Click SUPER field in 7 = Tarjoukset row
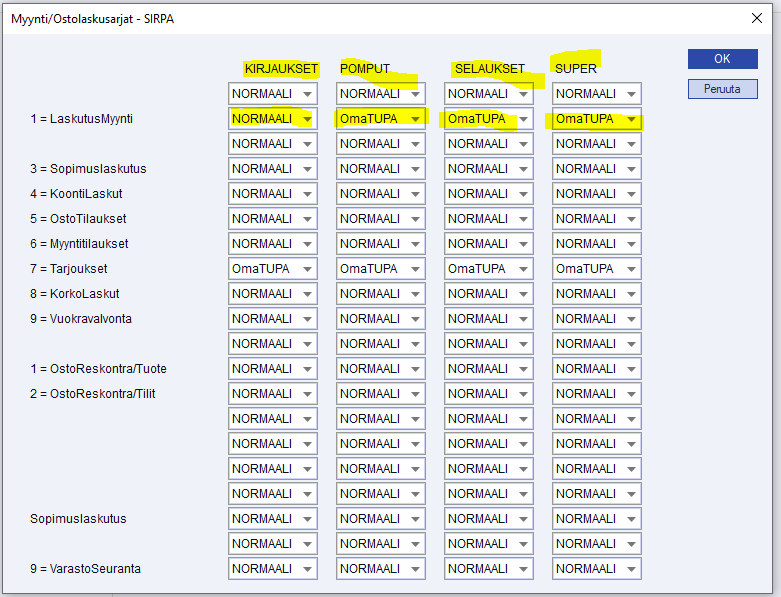781x597 pixels. pyautogui.click(x=596, y=269)
